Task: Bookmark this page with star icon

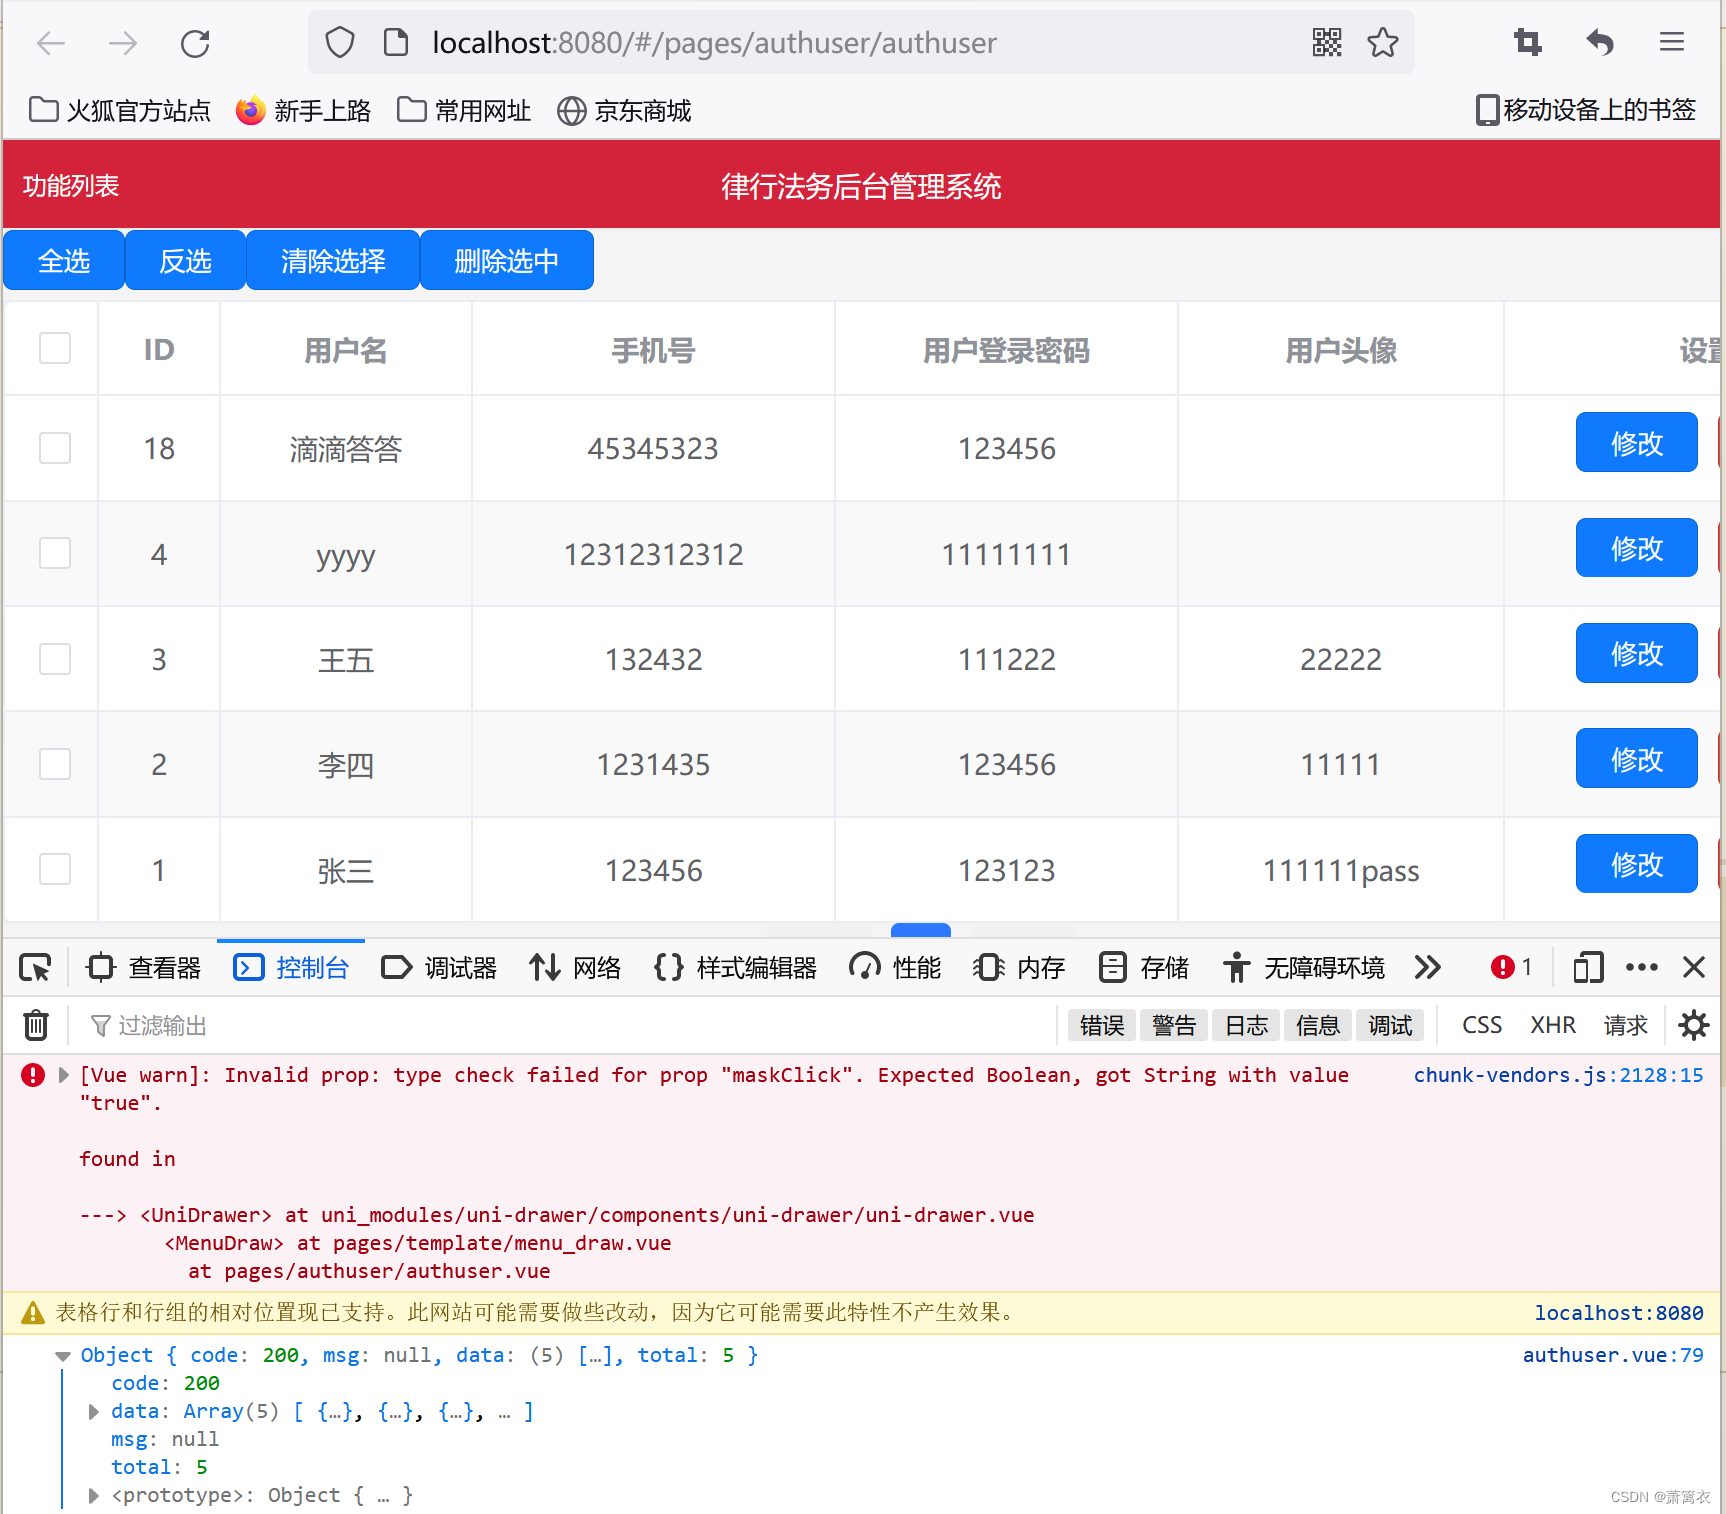Action: point(1383,42)
